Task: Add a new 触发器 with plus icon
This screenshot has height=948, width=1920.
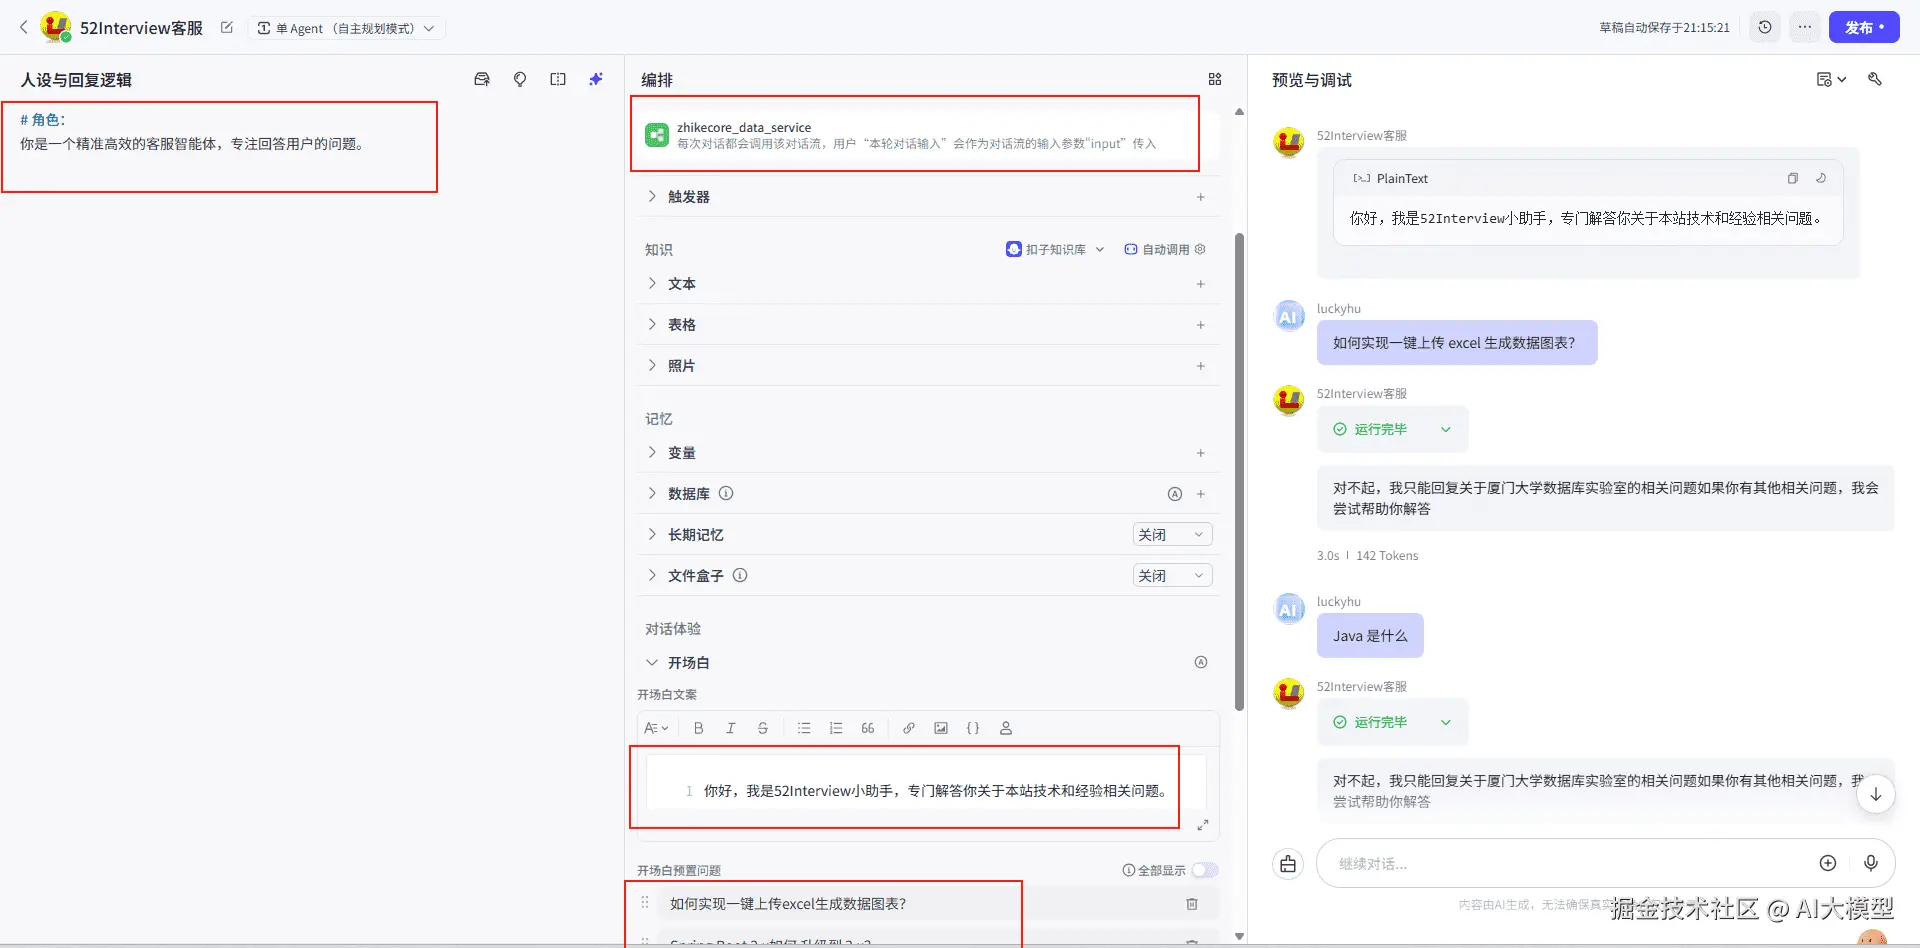Action: point(1201,197)
